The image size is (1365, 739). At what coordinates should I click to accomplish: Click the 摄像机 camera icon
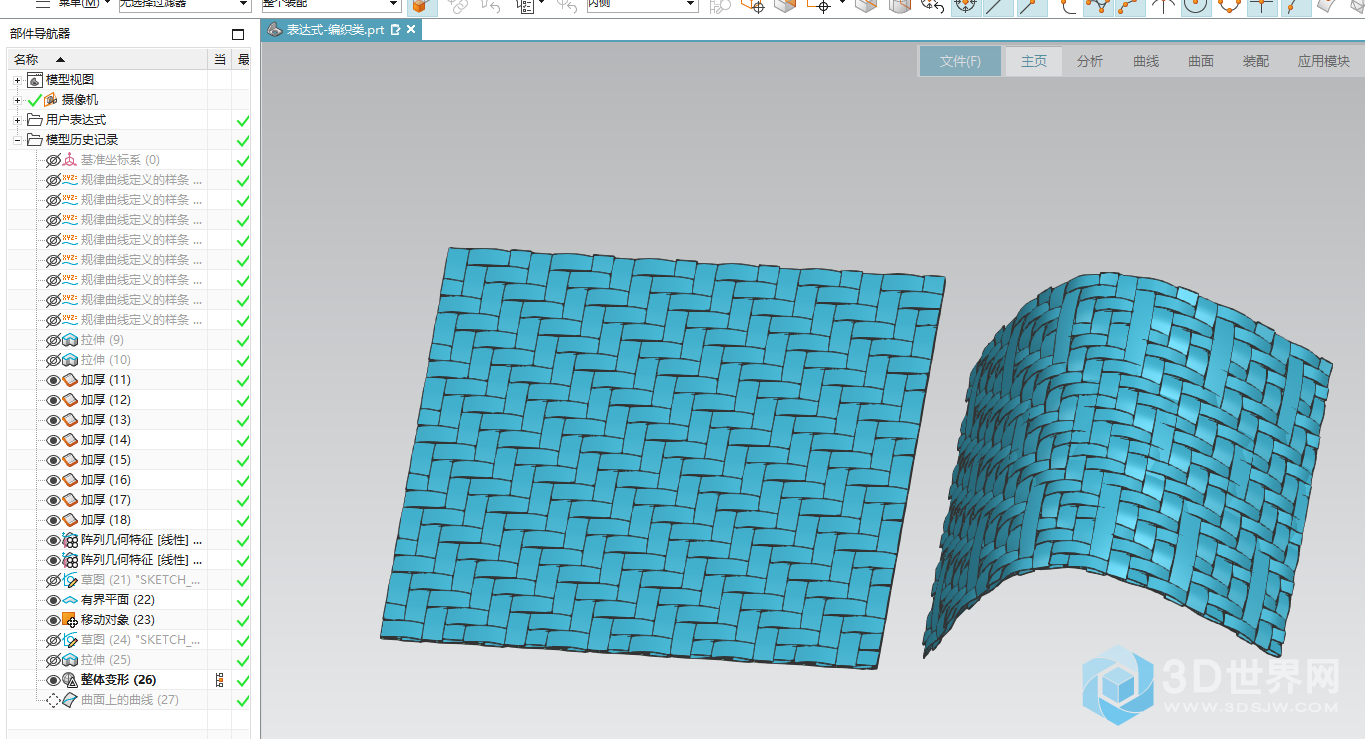51,100
